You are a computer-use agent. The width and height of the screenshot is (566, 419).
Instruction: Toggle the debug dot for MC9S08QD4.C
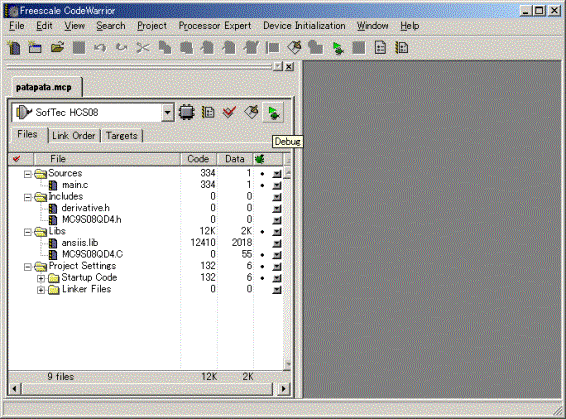click(x=262, y=255)
